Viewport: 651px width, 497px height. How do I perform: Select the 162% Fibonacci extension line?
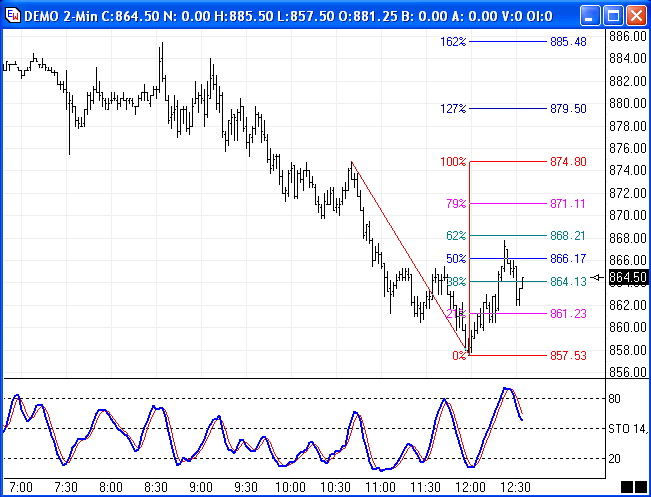coord(508,42)
